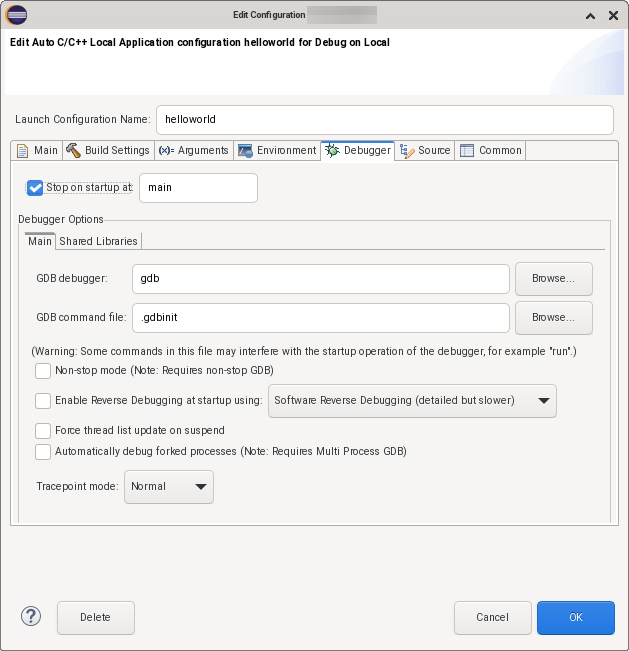The width and height of the screenshot is (629, 651).
Task: Open the Software Reverse Debugging dropdown
Action: tap(412, 401)
